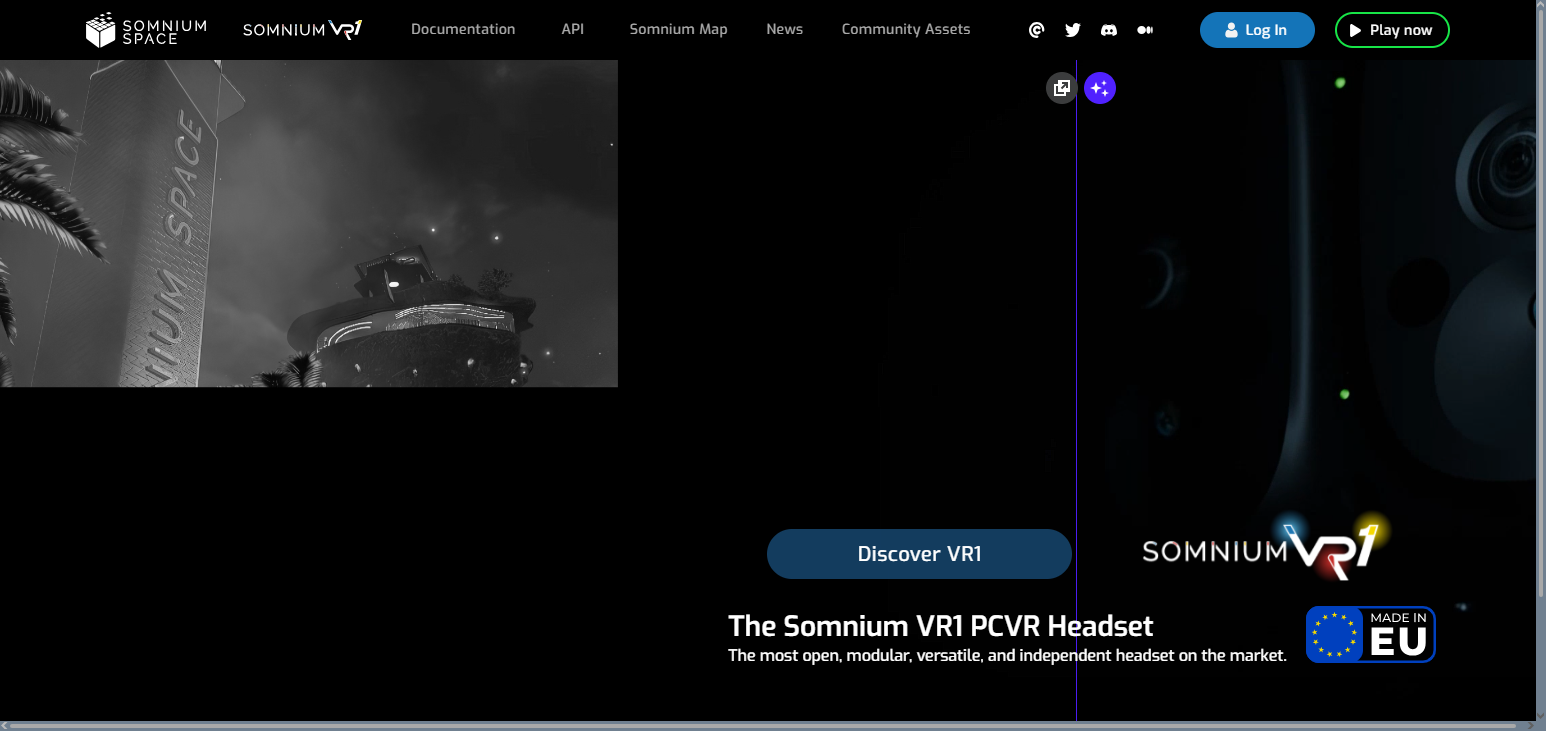Click the Made in EU badge

click(1371, 634)
